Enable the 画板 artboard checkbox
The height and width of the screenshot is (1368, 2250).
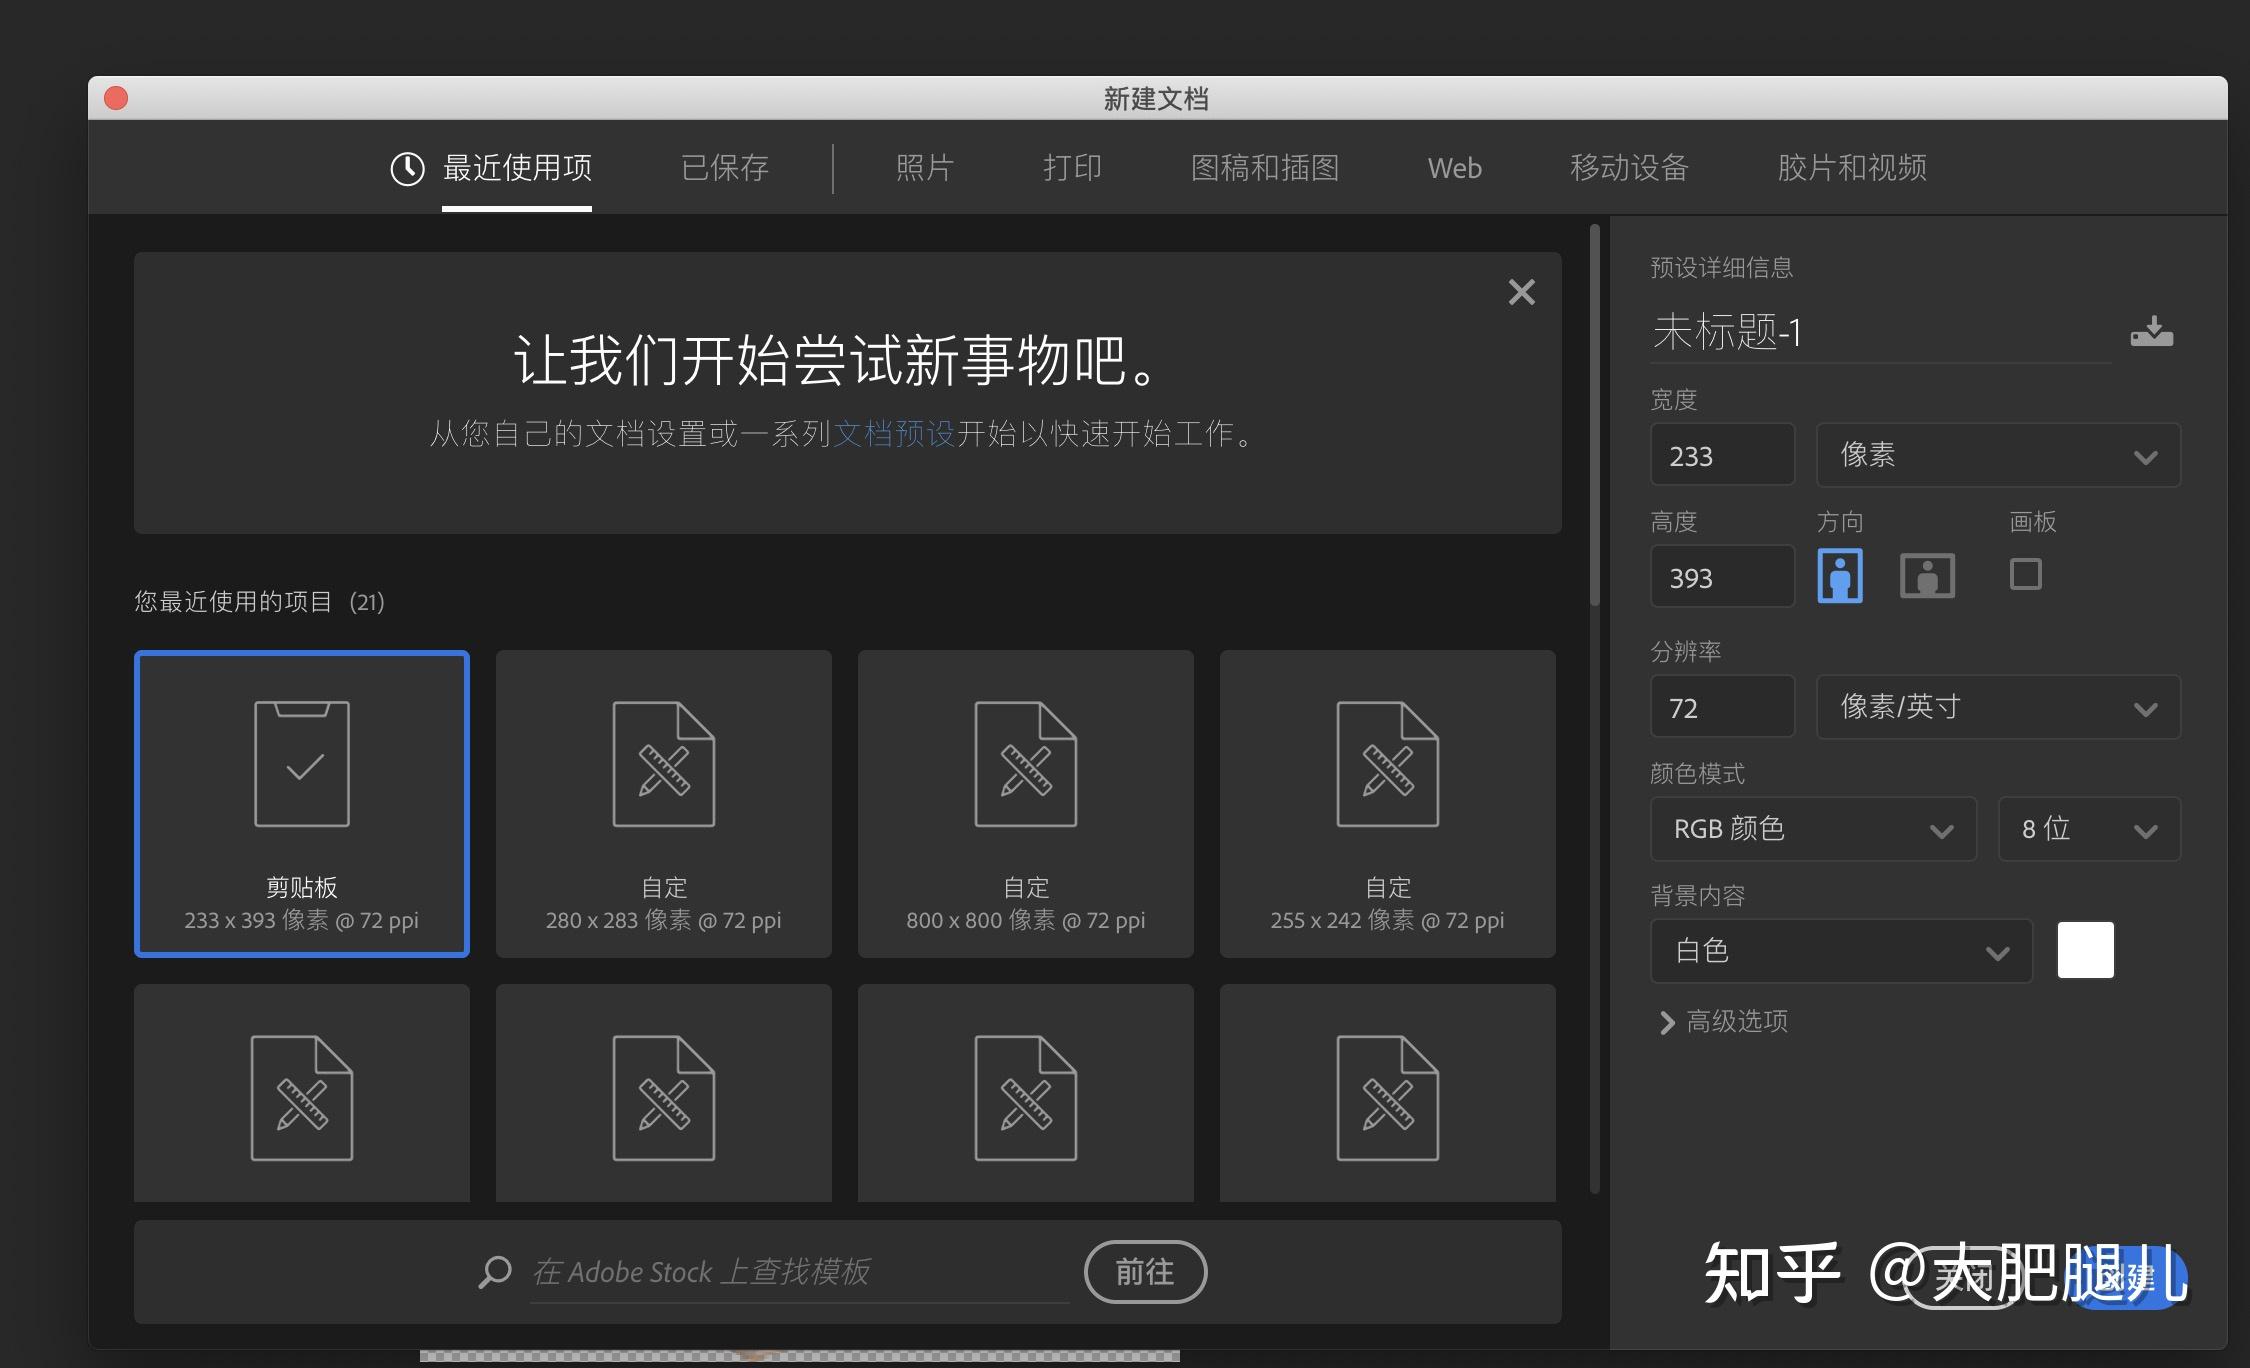pos(2025,574)
